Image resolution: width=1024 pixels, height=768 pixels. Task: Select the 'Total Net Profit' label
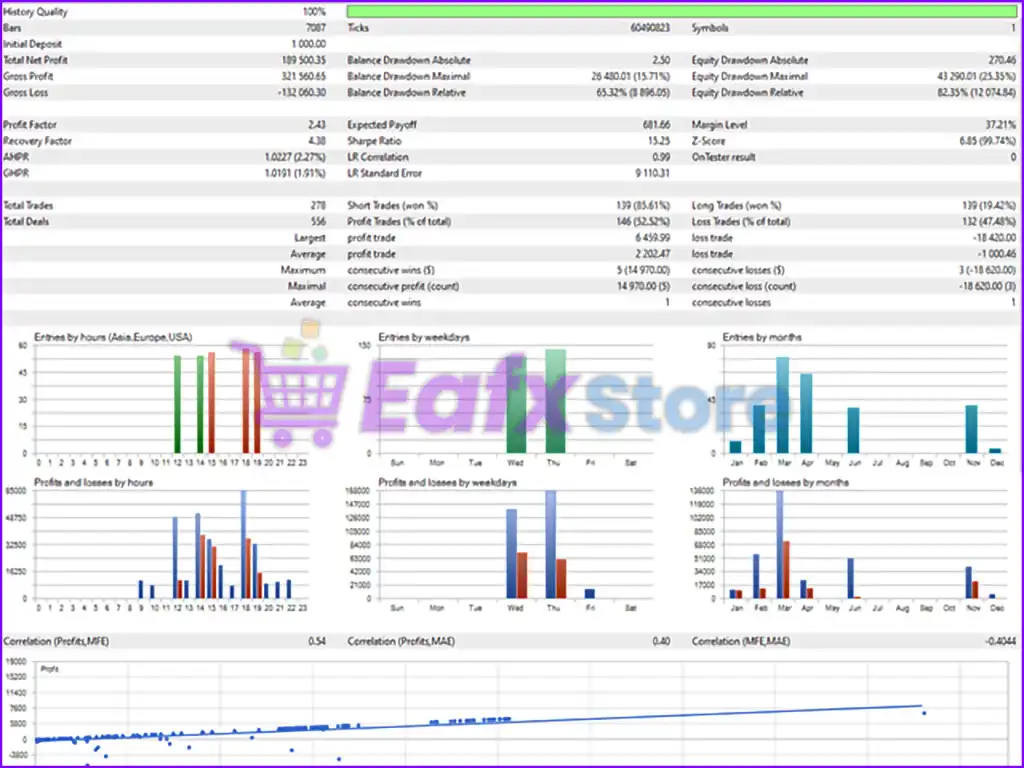coord(35,60)
